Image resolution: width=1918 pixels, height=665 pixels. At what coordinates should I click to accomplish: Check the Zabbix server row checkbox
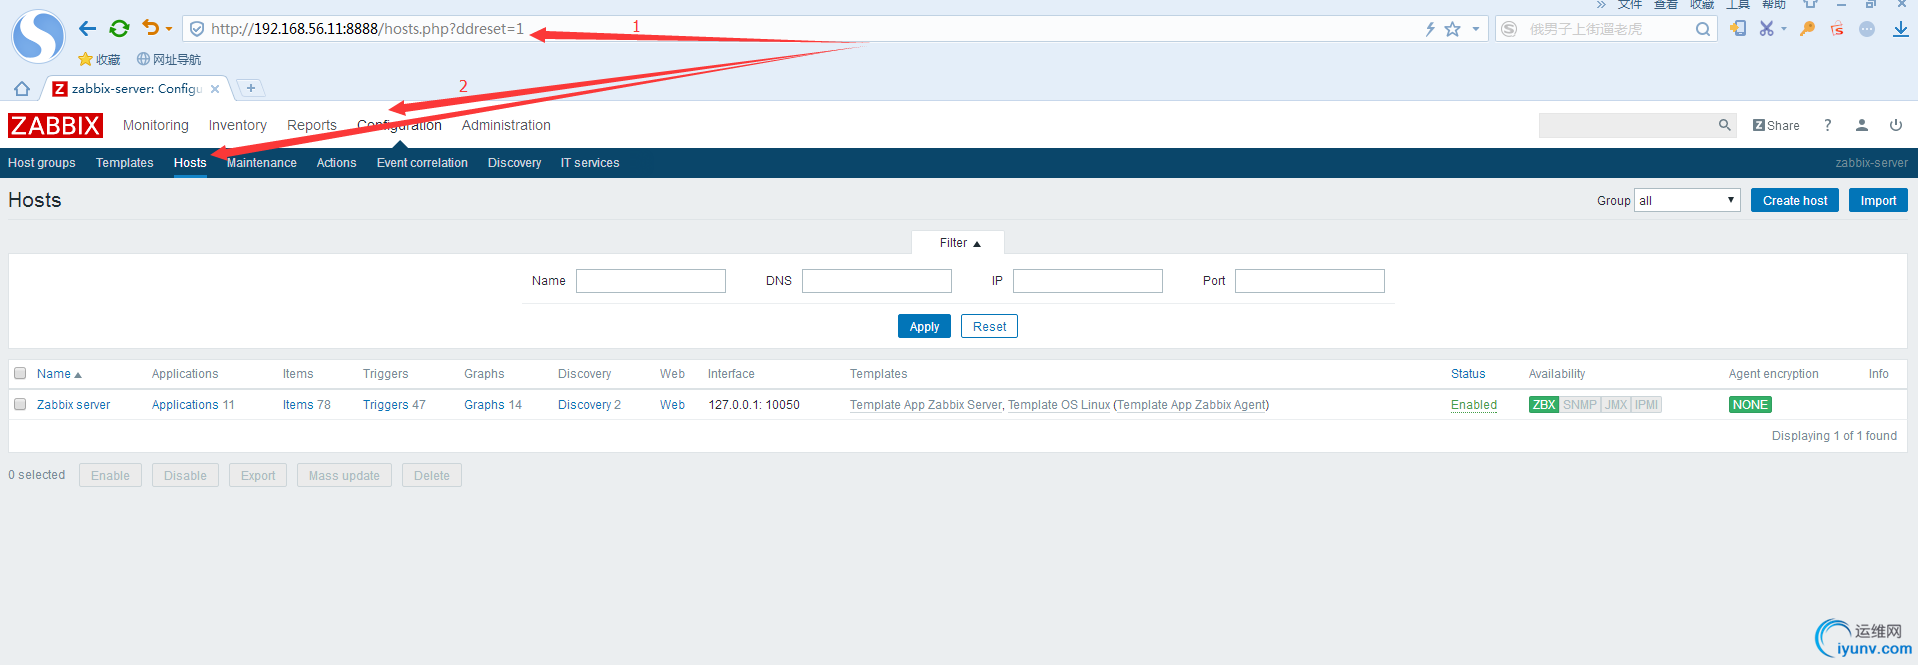pyautogui.click(x=20, y=404)
